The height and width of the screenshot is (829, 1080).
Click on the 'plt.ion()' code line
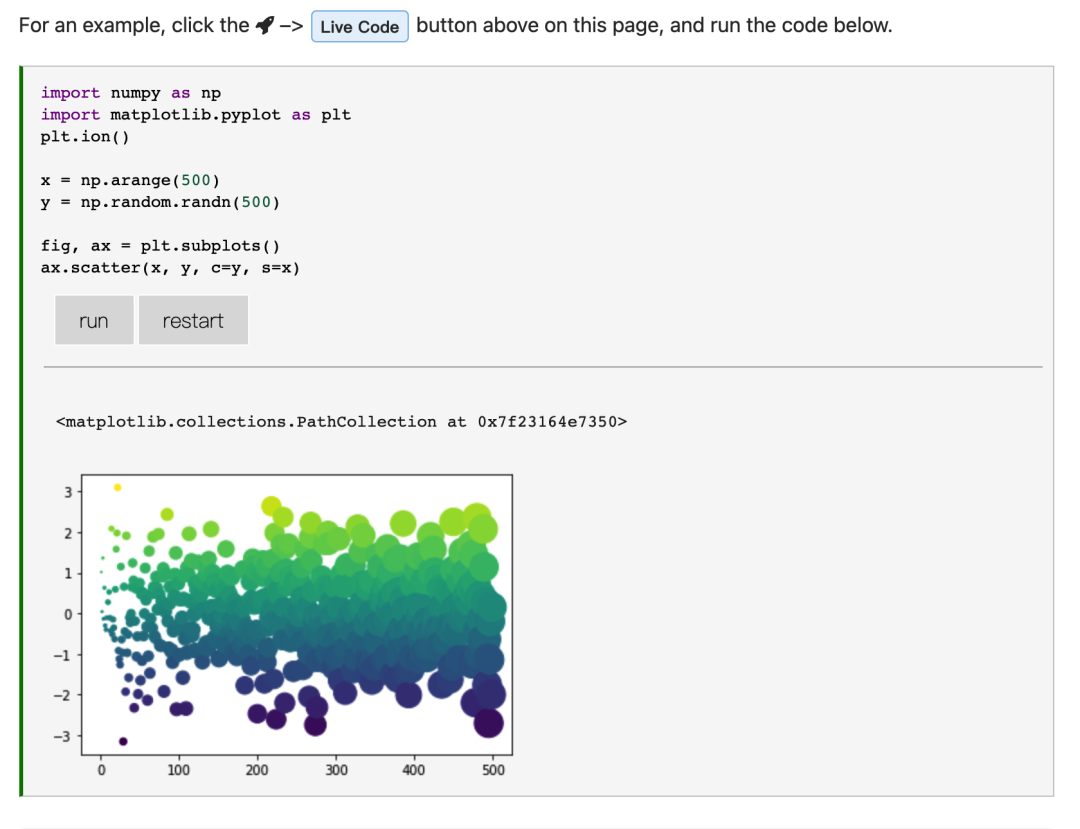click(x=85, y=137)
